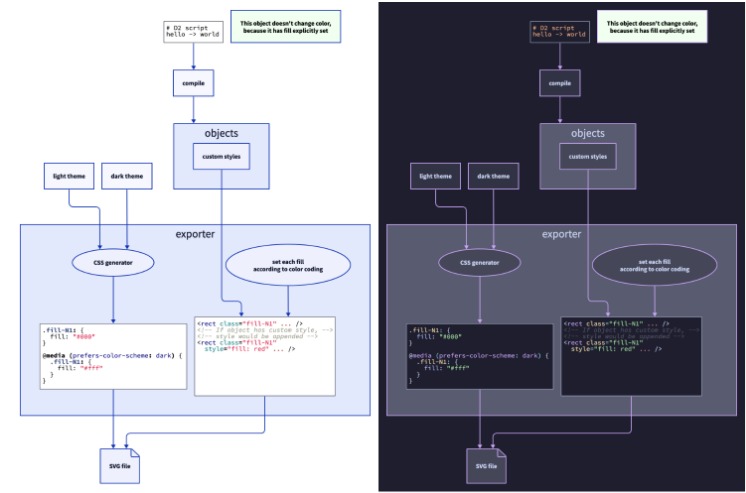Viewport: 746px width, 493px height.
Task: Select the light theme node in dark diagram
Action: [x=435, y=176]
